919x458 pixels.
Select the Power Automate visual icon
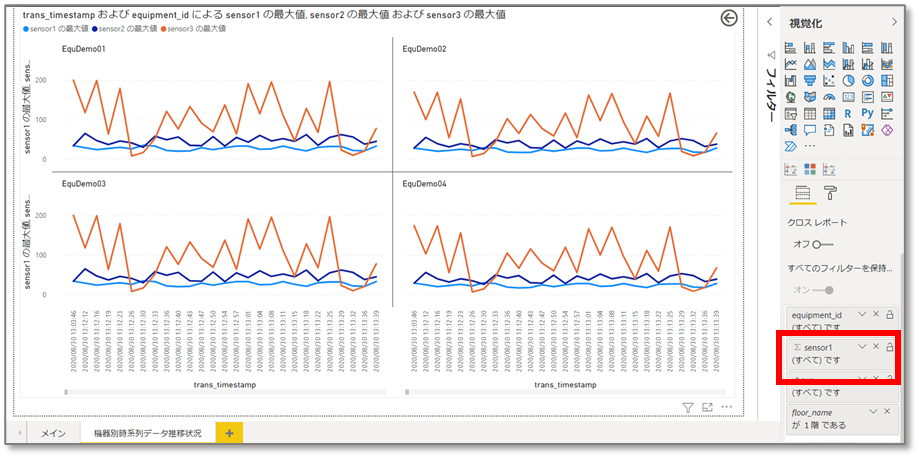[x=791, y=146]
